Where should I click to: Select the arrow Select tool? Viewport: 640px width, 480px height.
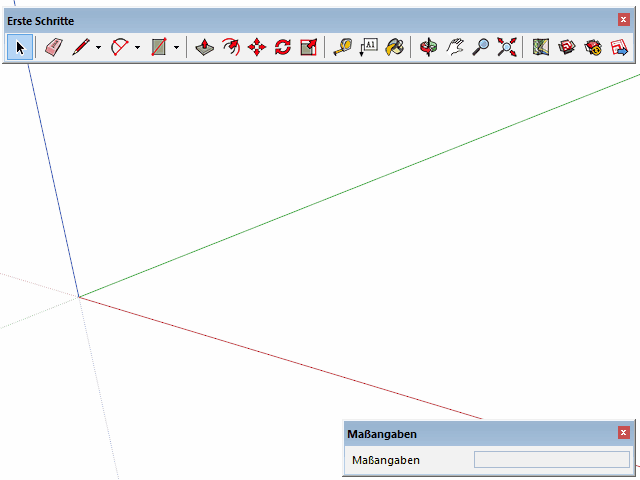point(20,47)
